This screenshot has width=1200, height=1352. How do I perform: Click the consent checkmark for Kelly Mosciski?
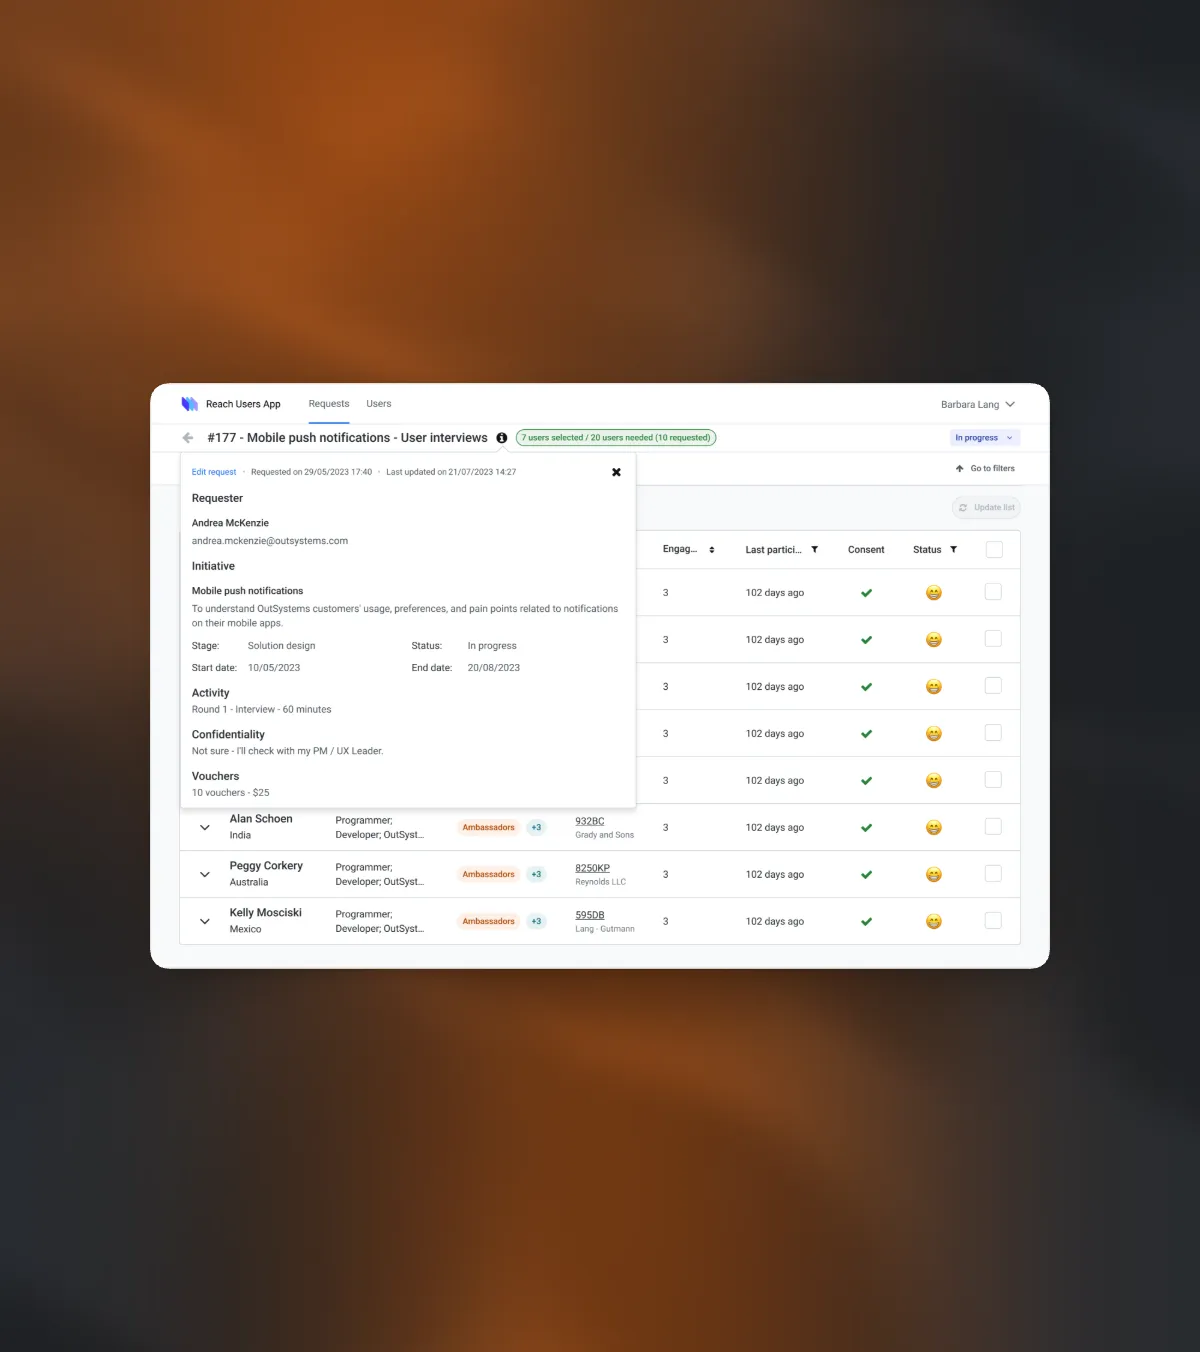click(x=867, y=922)
